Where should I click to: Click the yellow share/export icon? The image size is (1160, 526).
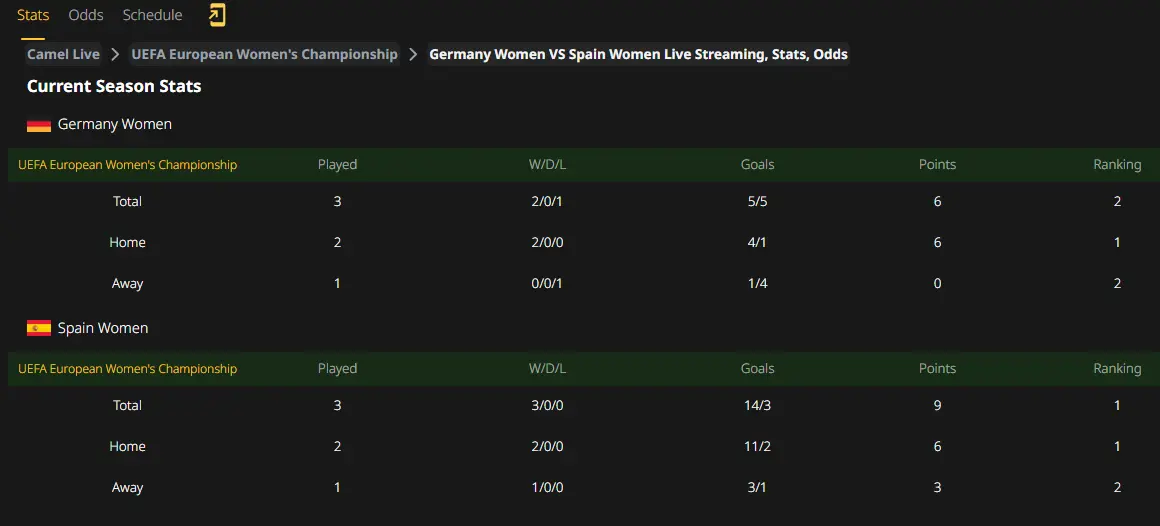217,16
